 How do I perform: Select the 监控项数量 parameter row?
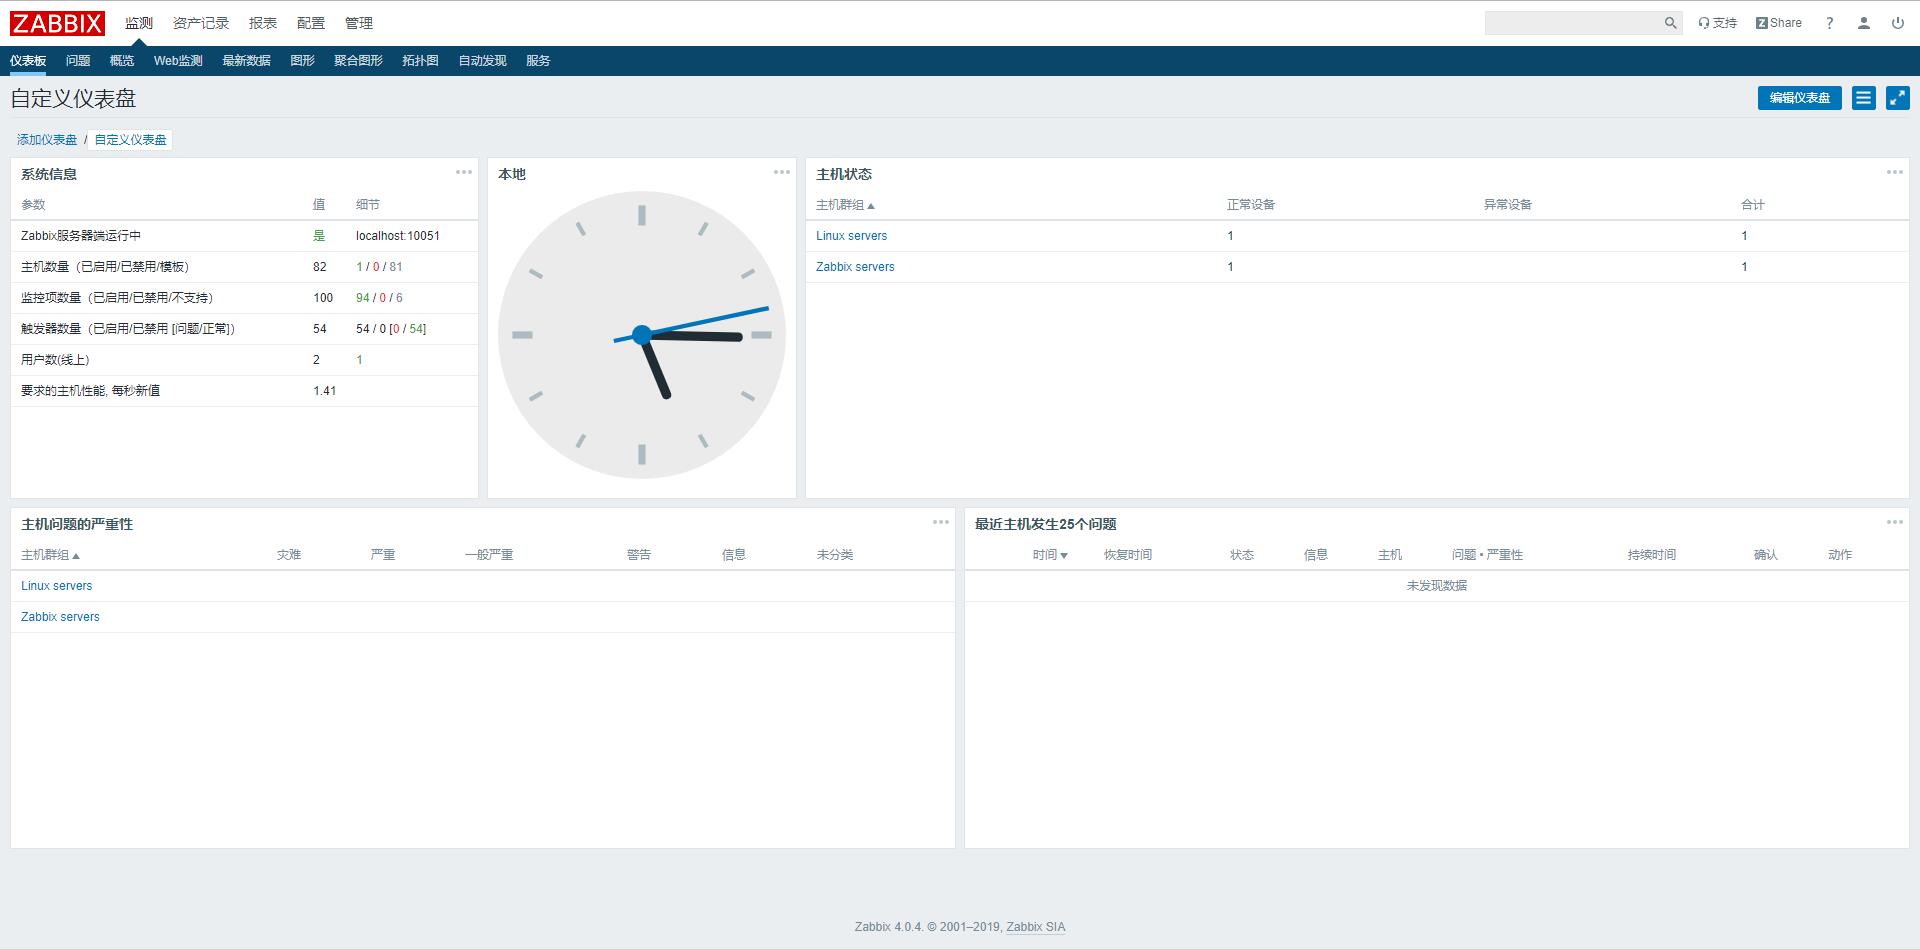tap(244, 298)
